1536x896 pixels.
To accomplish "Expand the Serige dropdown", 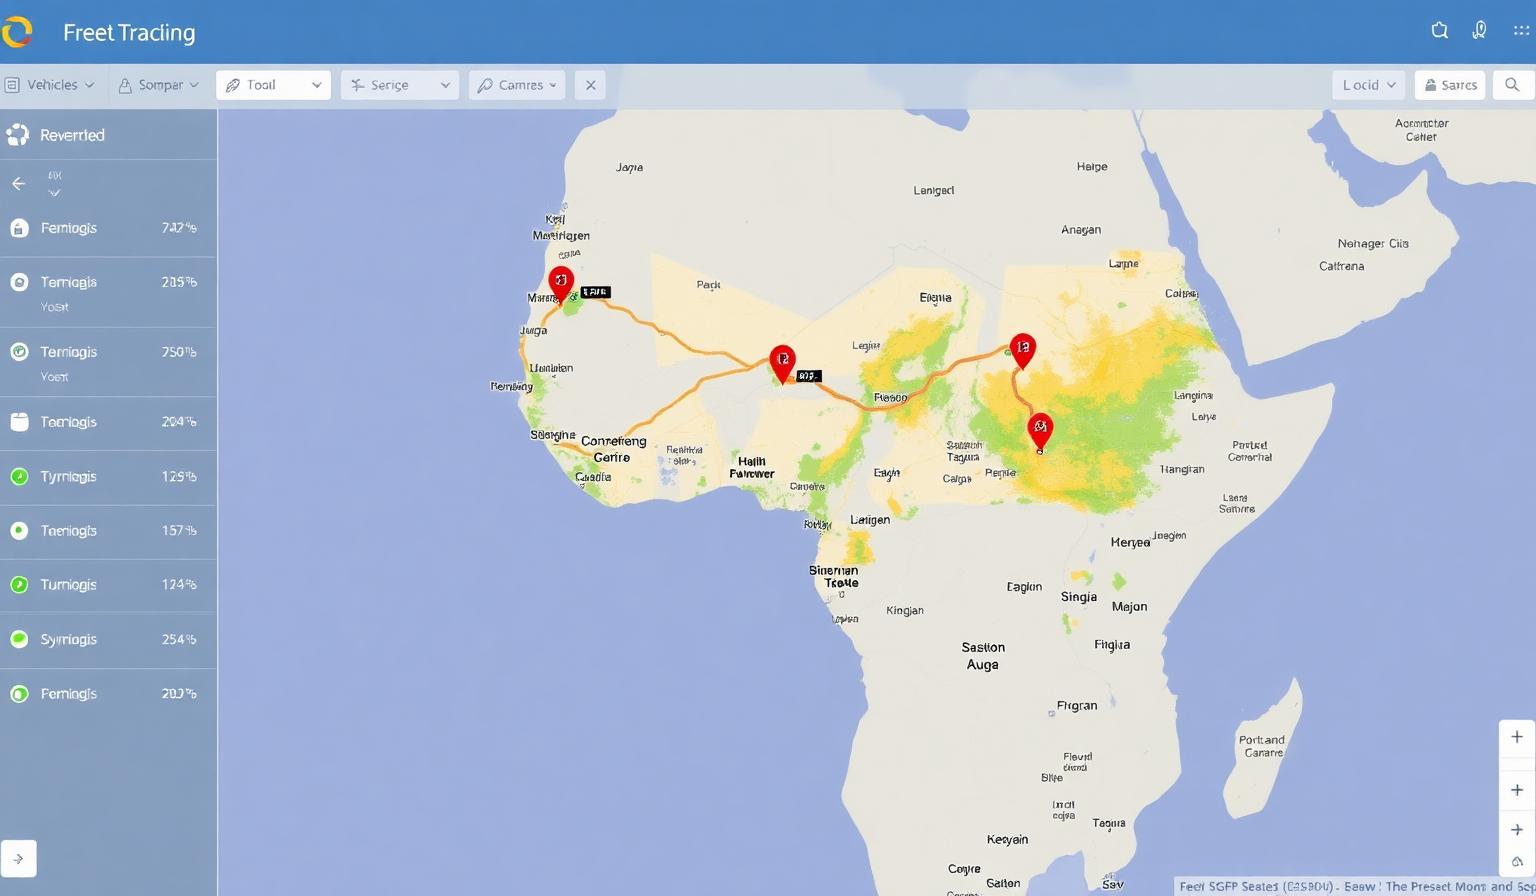I will [399, 85].
